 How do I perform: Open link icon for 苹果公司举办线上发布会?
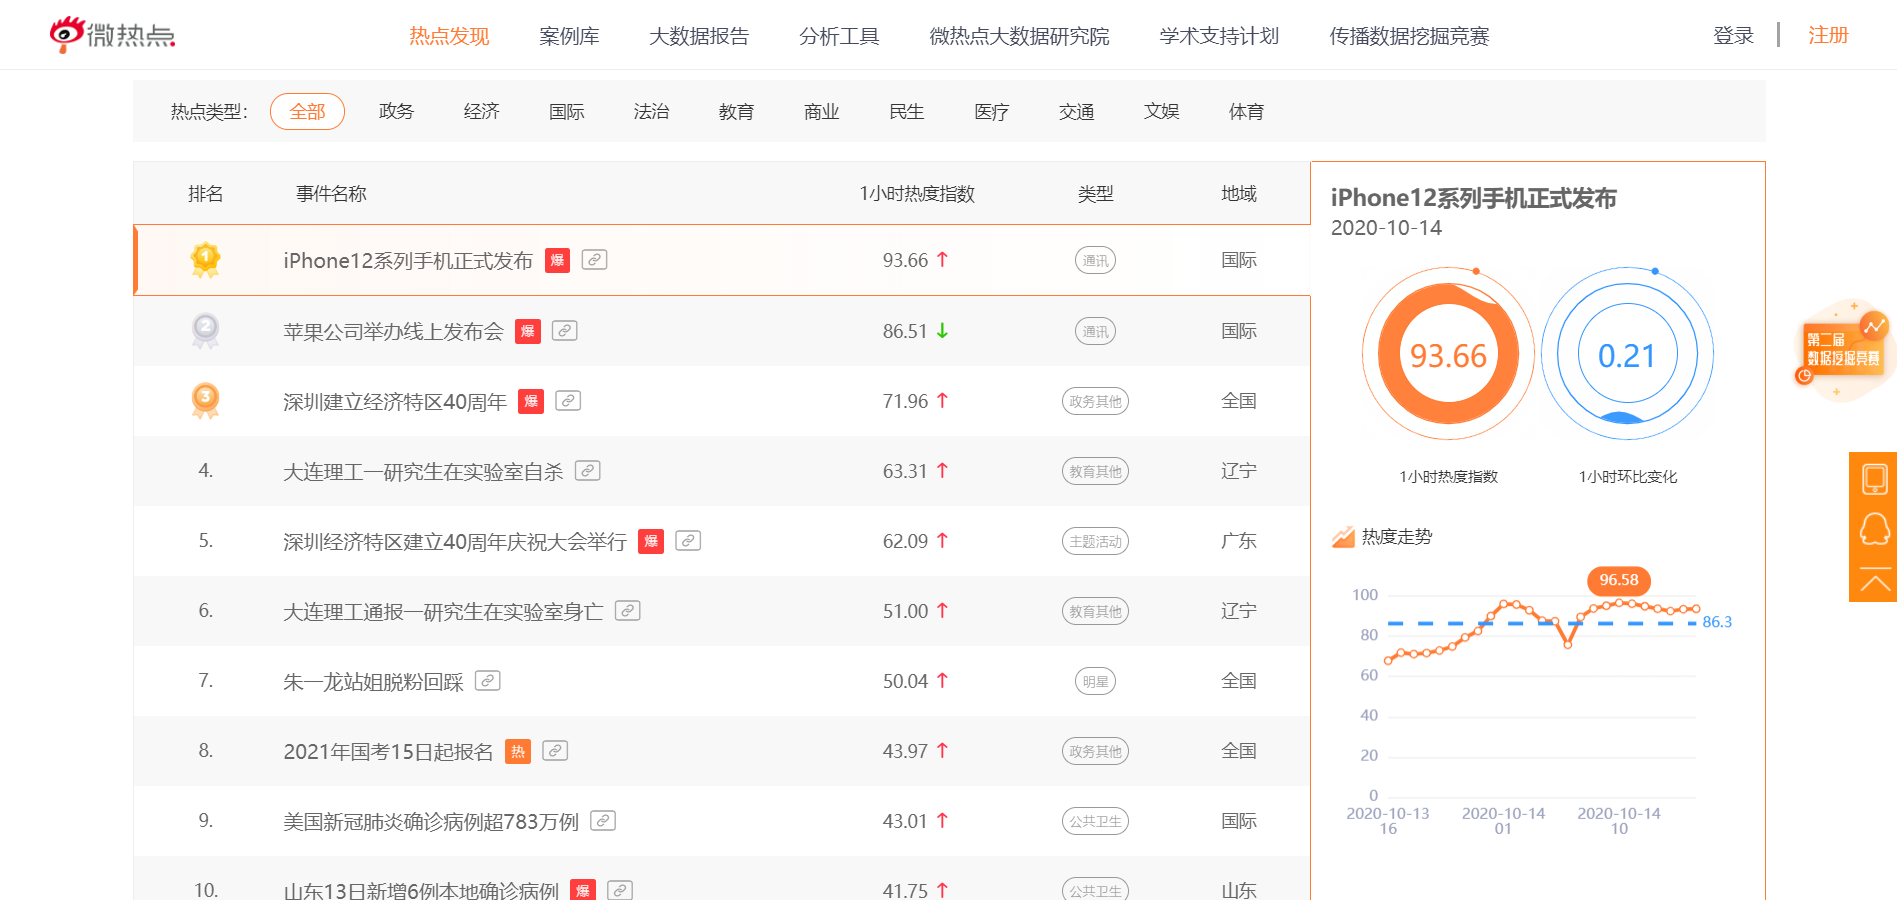[x=565, y=330]
